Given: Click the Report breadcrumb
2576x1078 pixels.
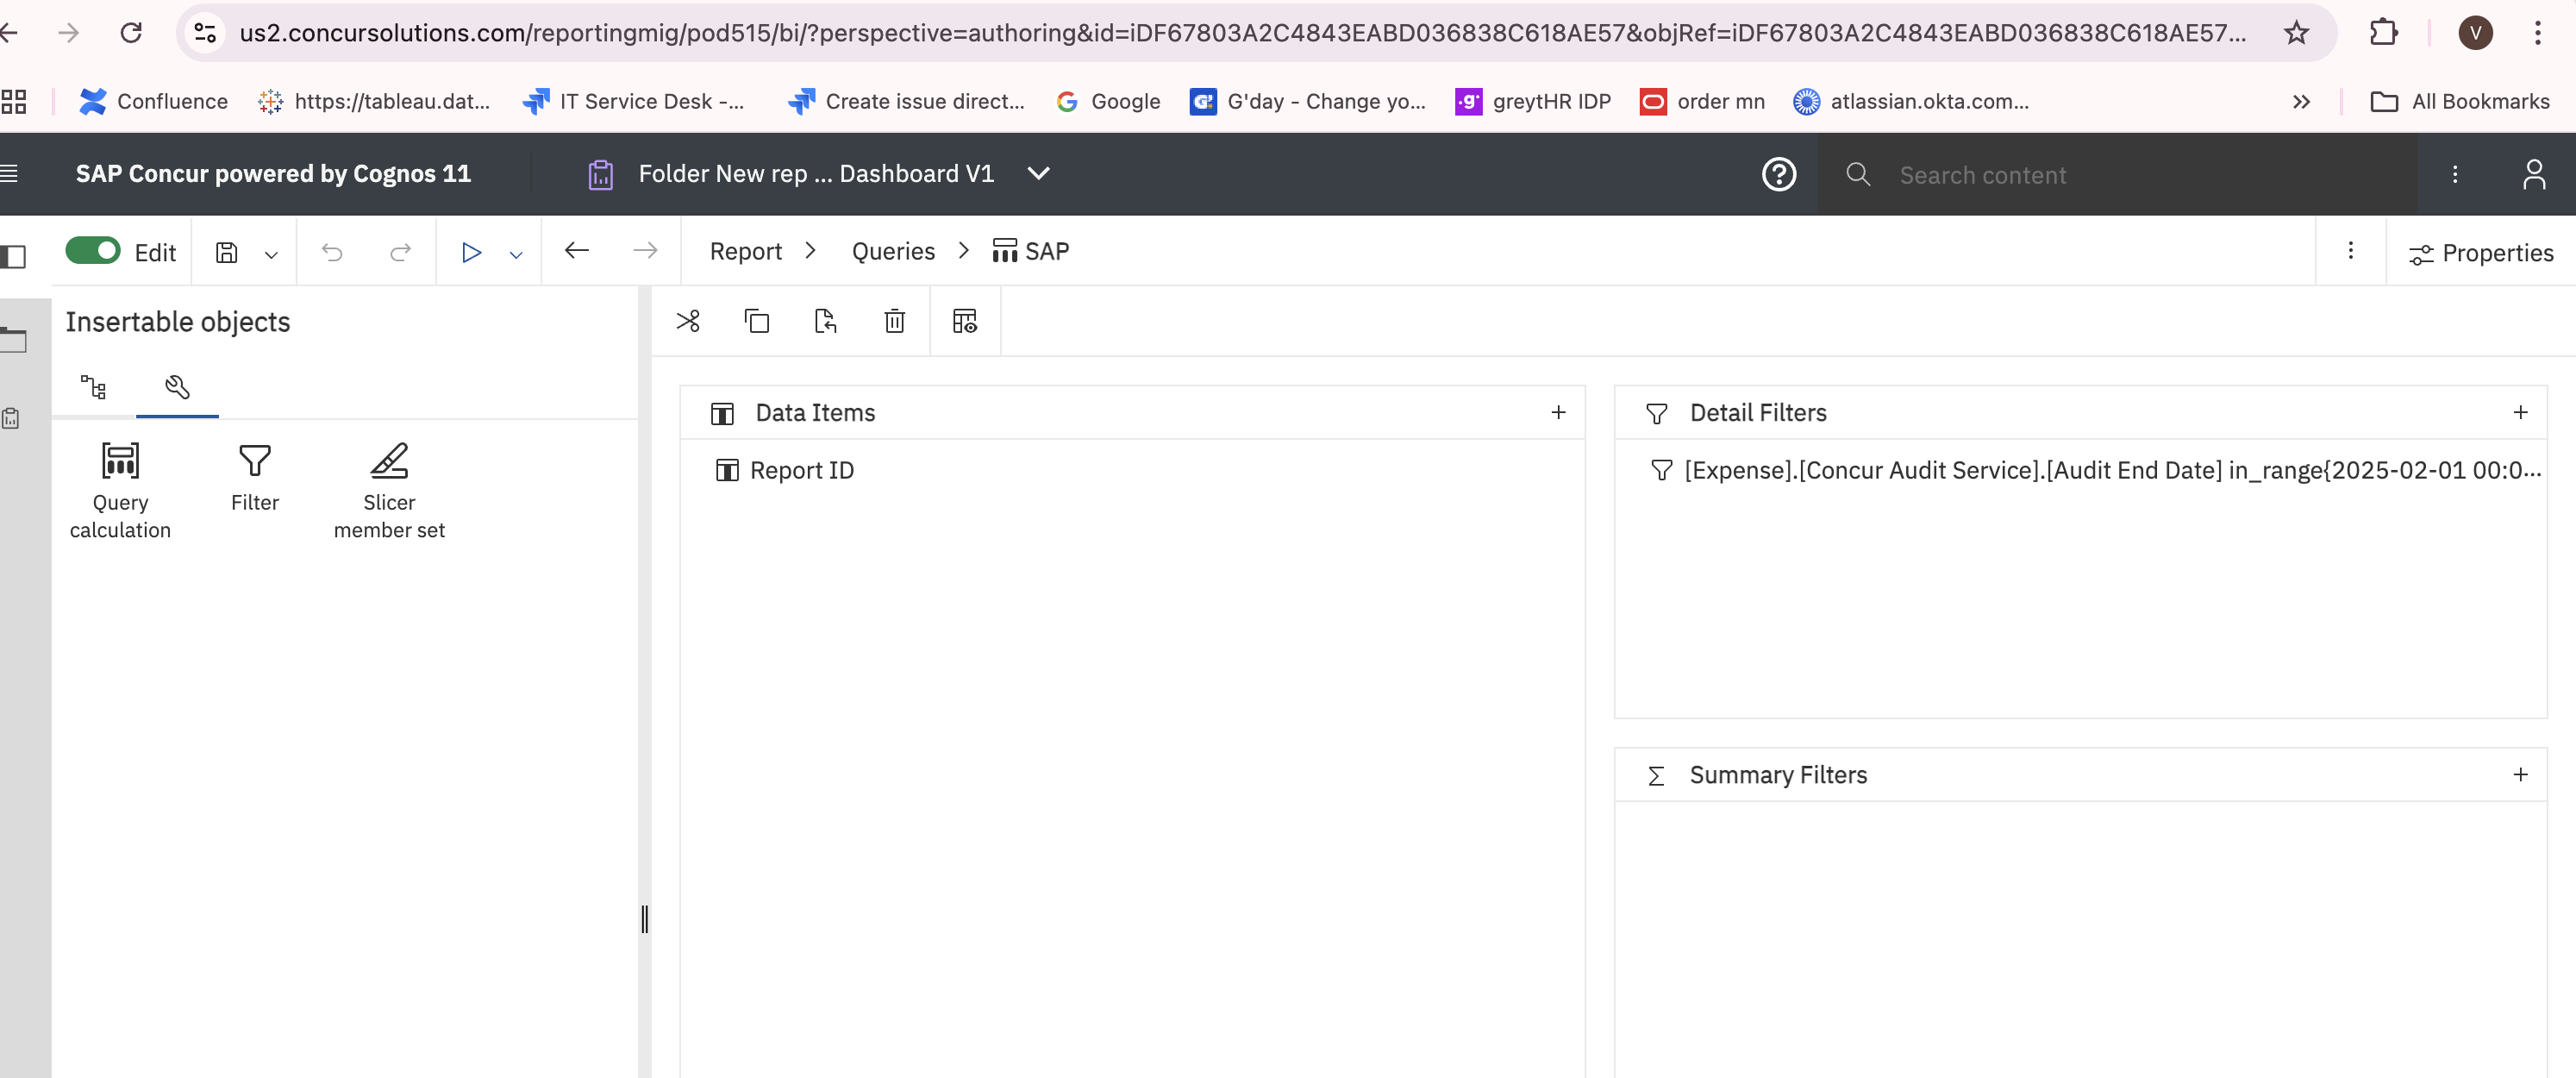Looking at the screenshot, I should click(746, 251).
